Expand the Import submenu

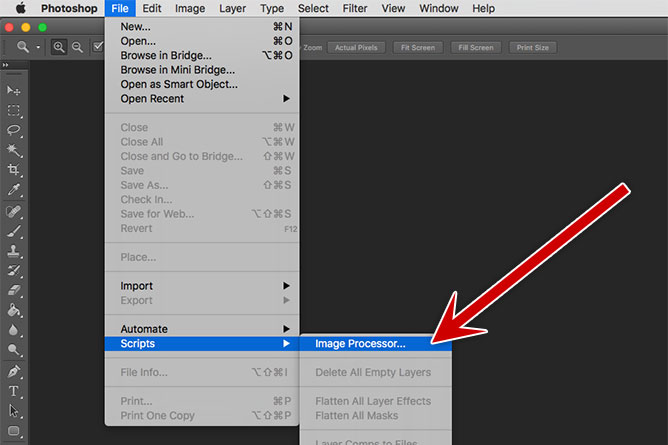202,286
